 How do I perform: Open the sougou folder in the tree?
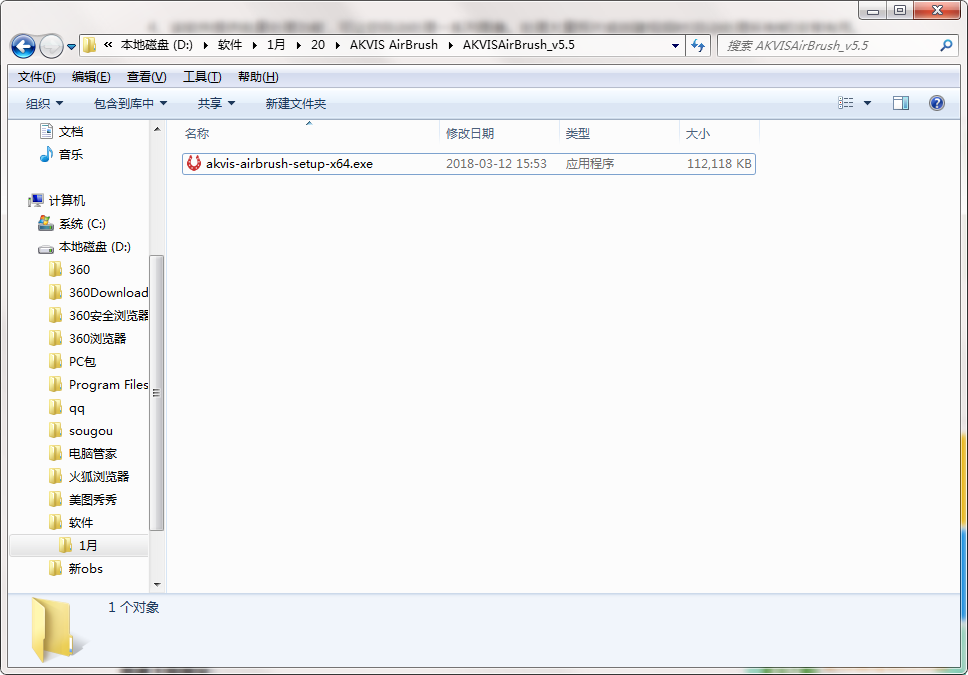pyautogui.click(x=80, y=430)
